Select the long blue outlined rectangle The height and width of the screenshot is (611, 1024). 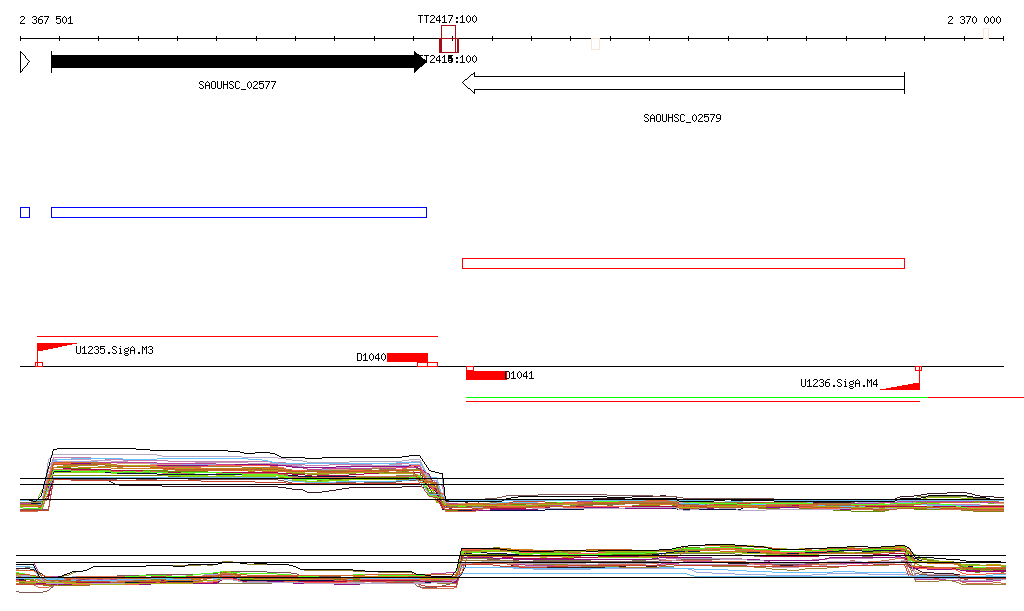[239, 213]
